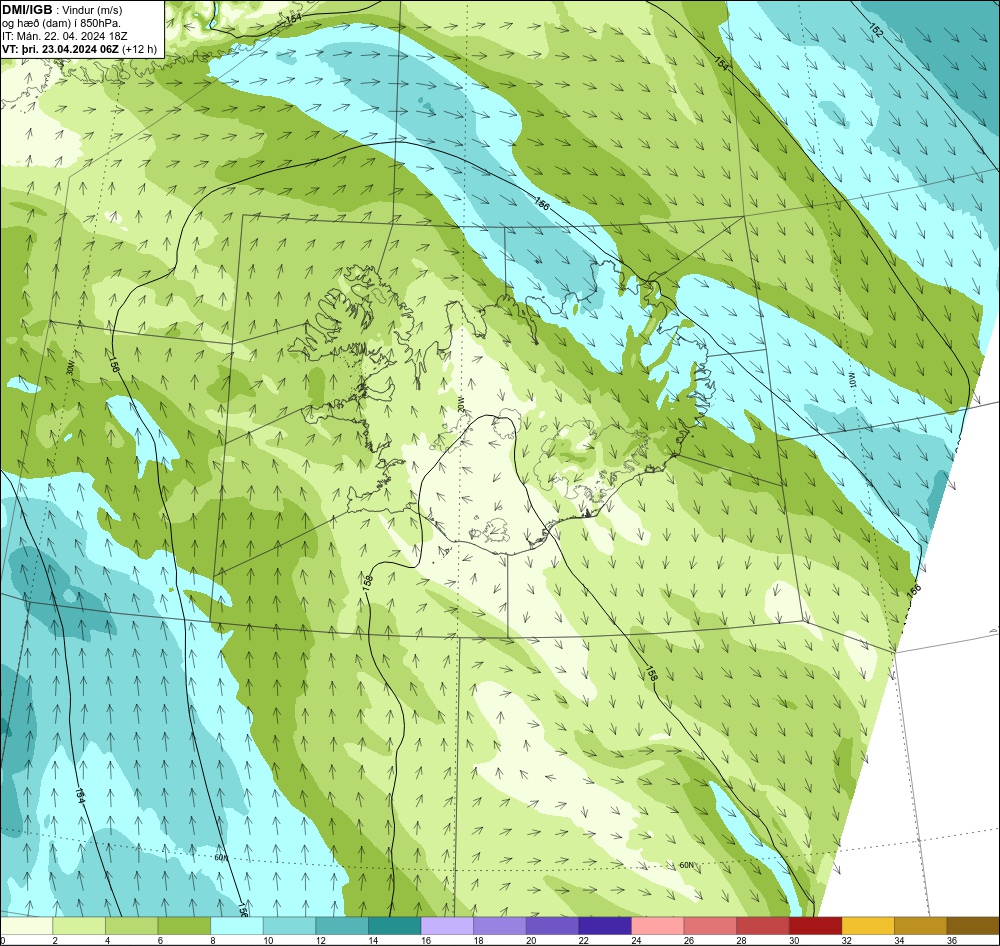
Task: Select the 2–4 m/s light green legend swatch
Action: pos(79,926)
